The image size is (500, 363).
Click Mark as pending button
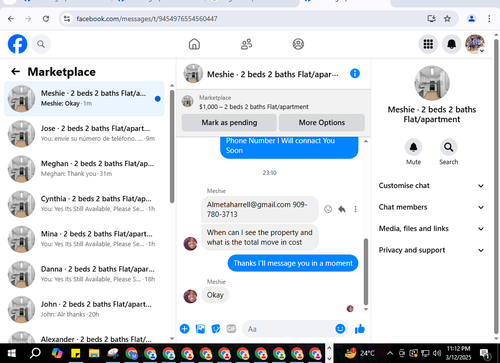pos(229,123)
